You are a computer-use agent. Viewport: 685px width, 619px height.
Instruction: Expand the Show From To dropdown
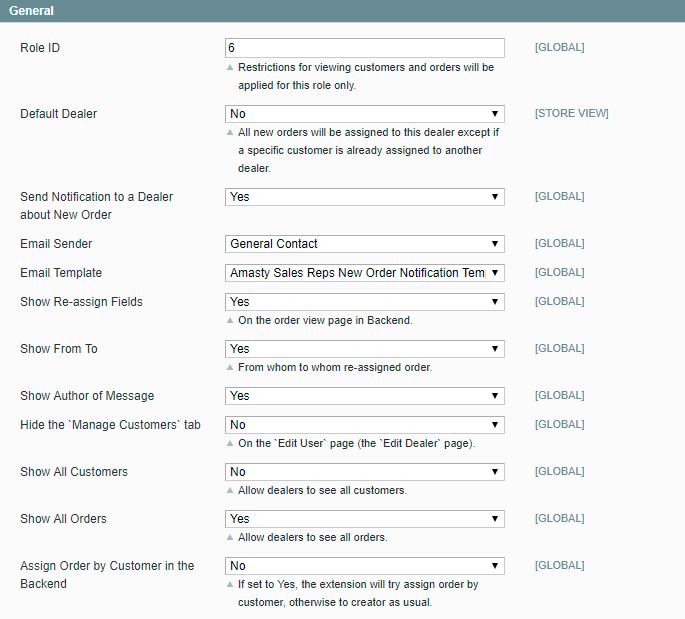[364, 349]
